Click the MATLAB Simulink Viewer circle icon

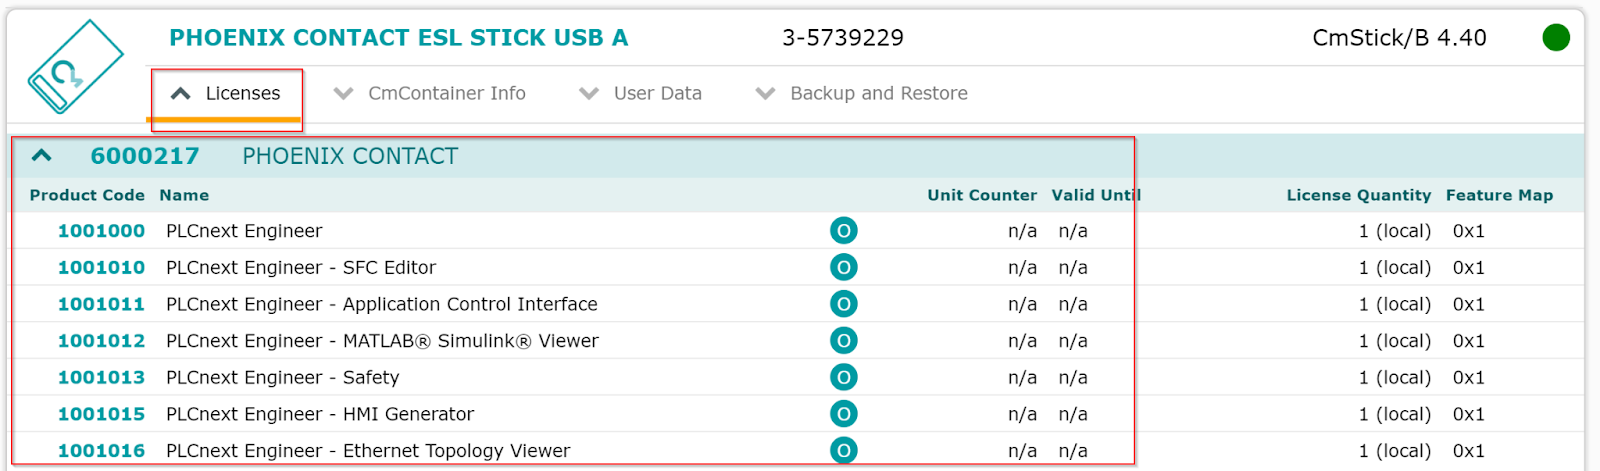[844, 341]
